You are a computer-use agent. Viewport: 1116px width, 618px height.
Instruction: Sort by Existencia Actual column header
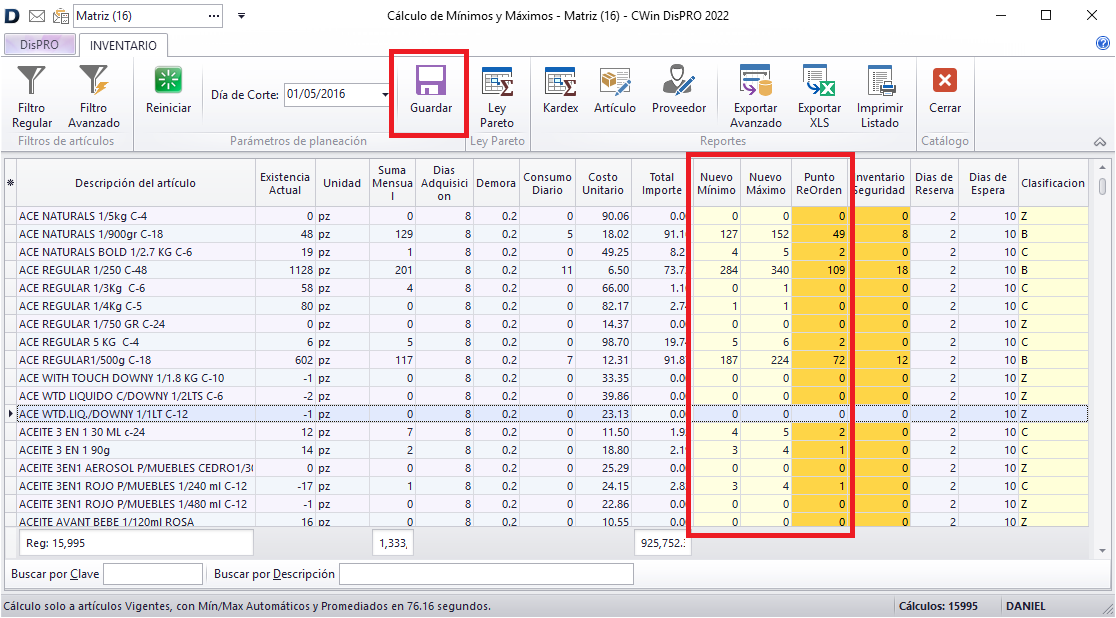click(284, 183)
